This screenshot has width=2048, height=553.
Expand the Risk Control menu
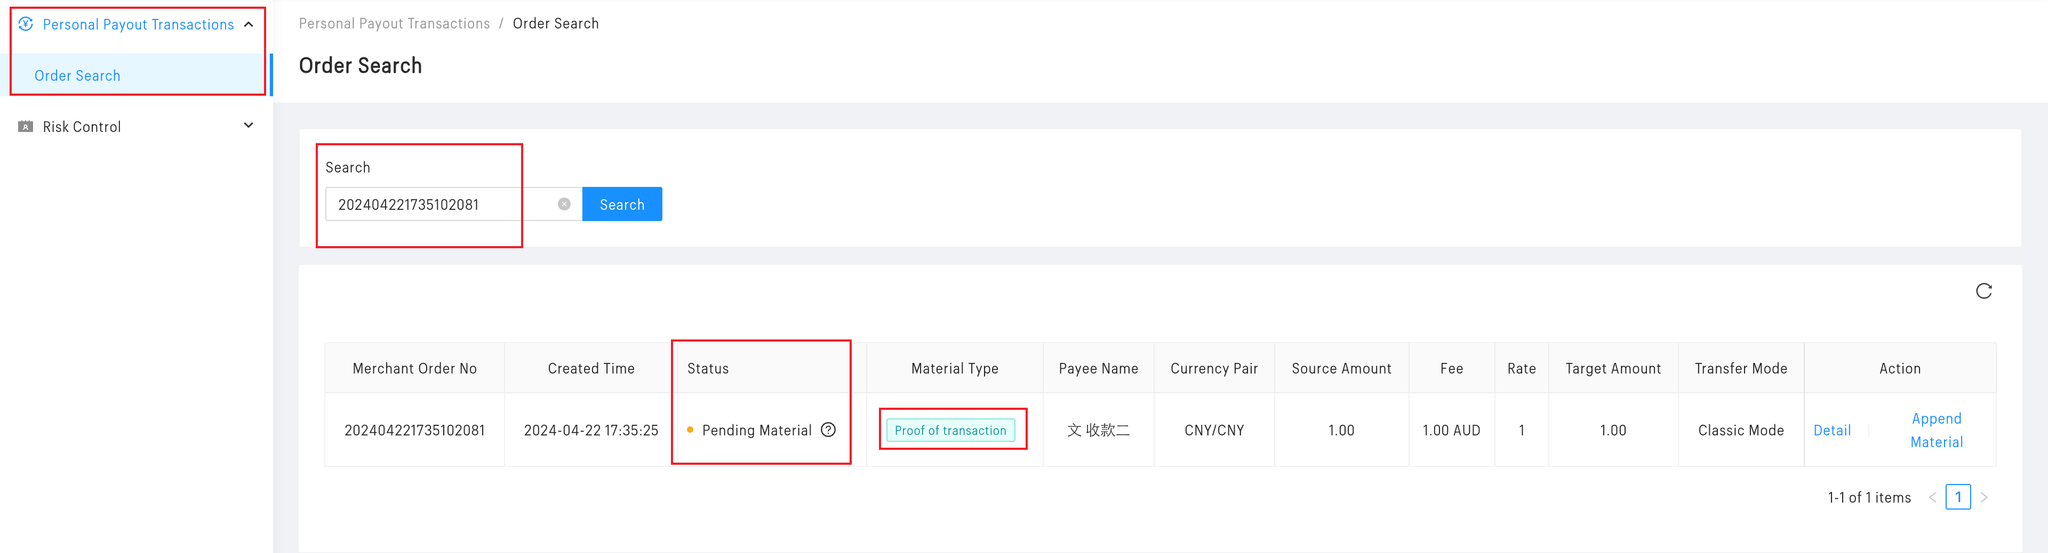click(x=249, y=126)
